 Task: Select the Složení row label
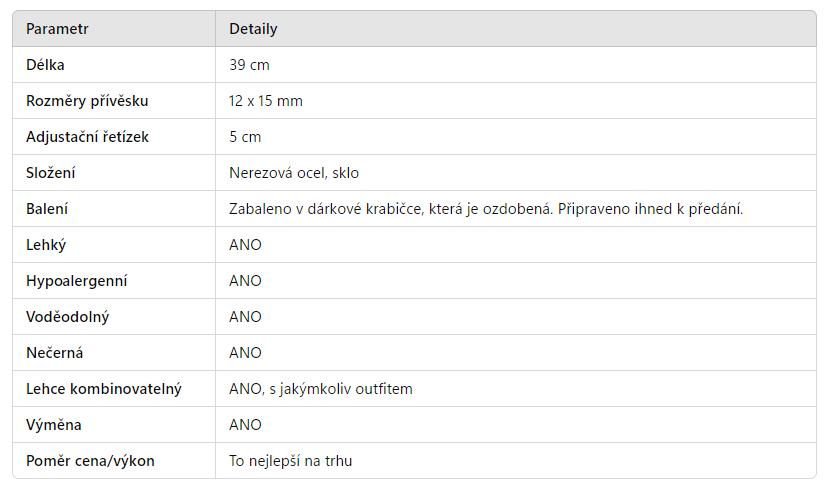pos(51,173)
